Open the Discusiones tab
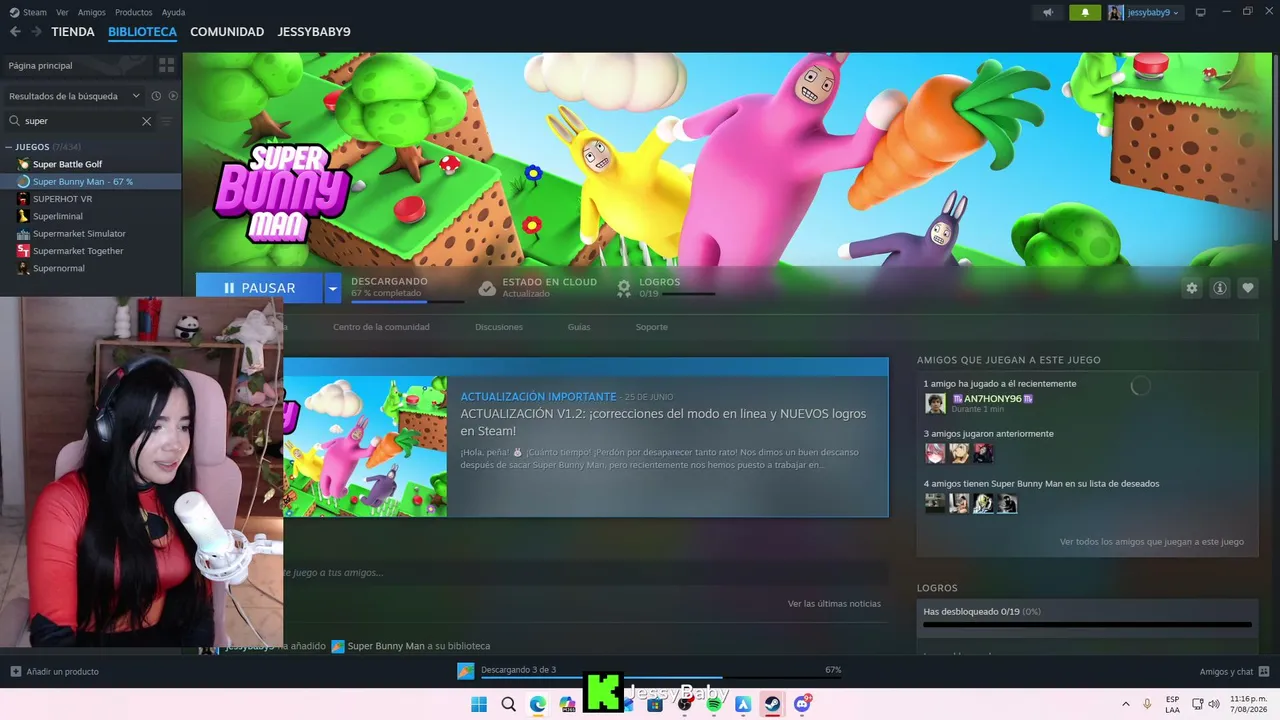This screenshot has height=720, width=1280. 499,327
